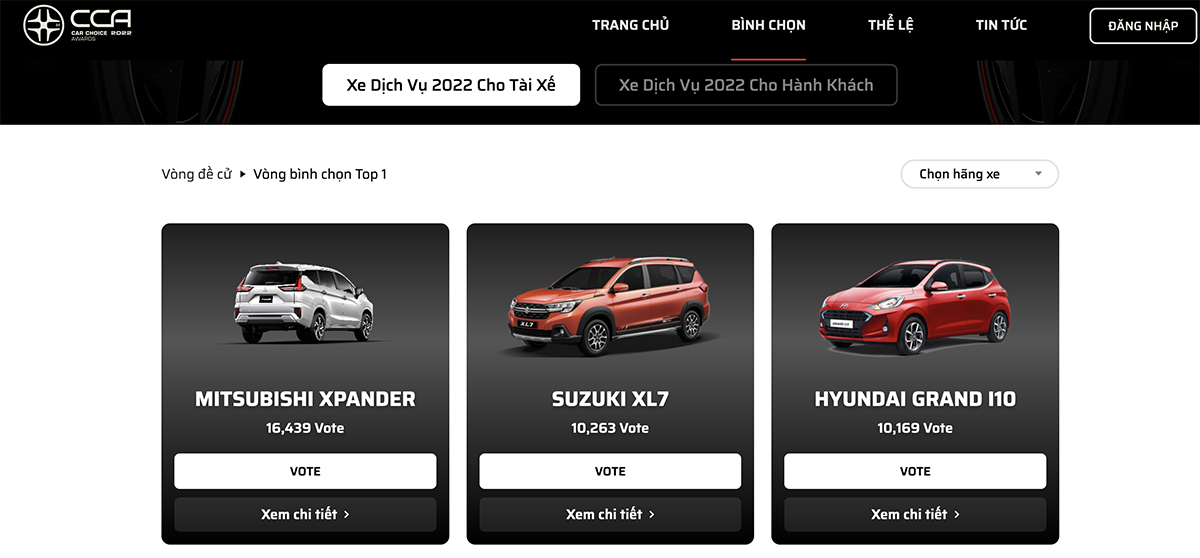Click the dropdown arrow in Chọn hãng xe
The height and width of the screenshot is (558, 1200).
click(1038, 174)
